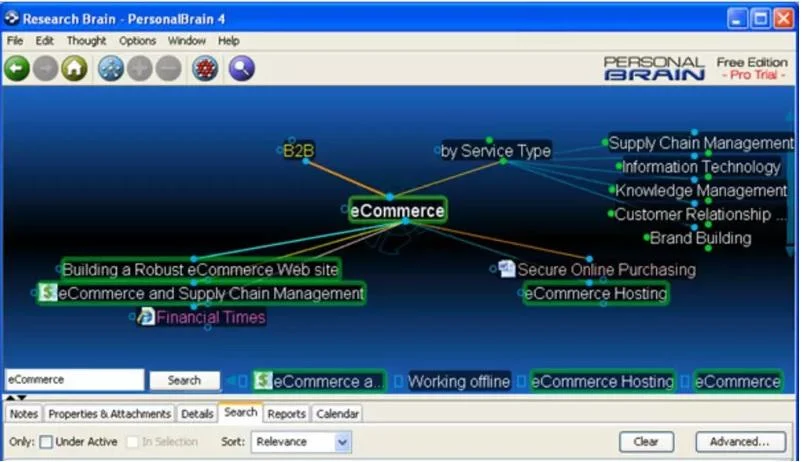Click the grey minus collapse icon

168,68
